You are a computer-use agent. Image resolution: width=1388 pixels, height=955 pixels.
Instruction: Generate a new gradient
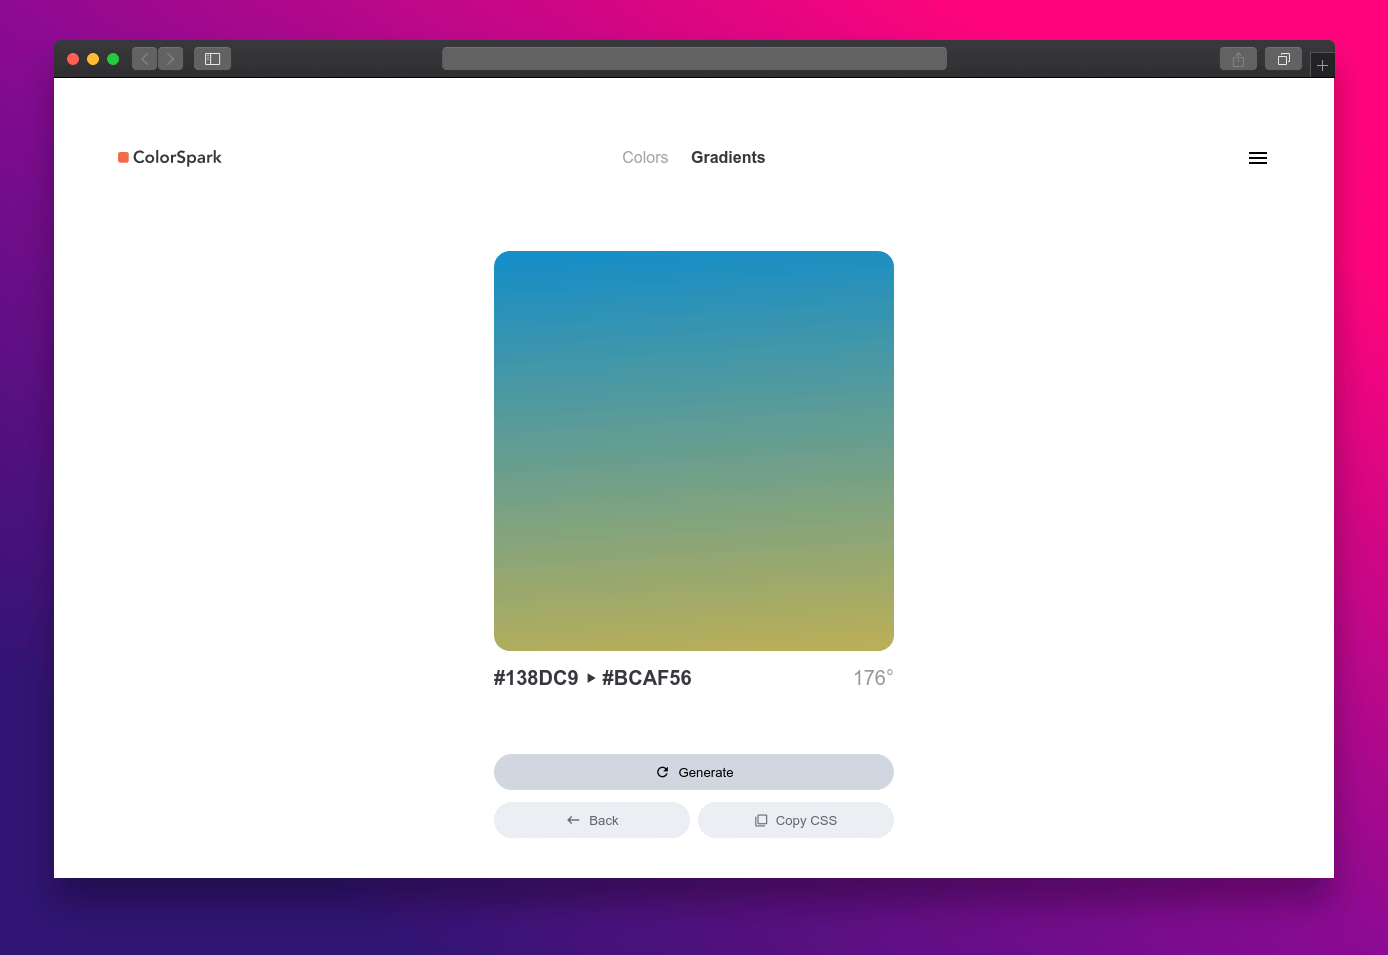click(694, 772)
